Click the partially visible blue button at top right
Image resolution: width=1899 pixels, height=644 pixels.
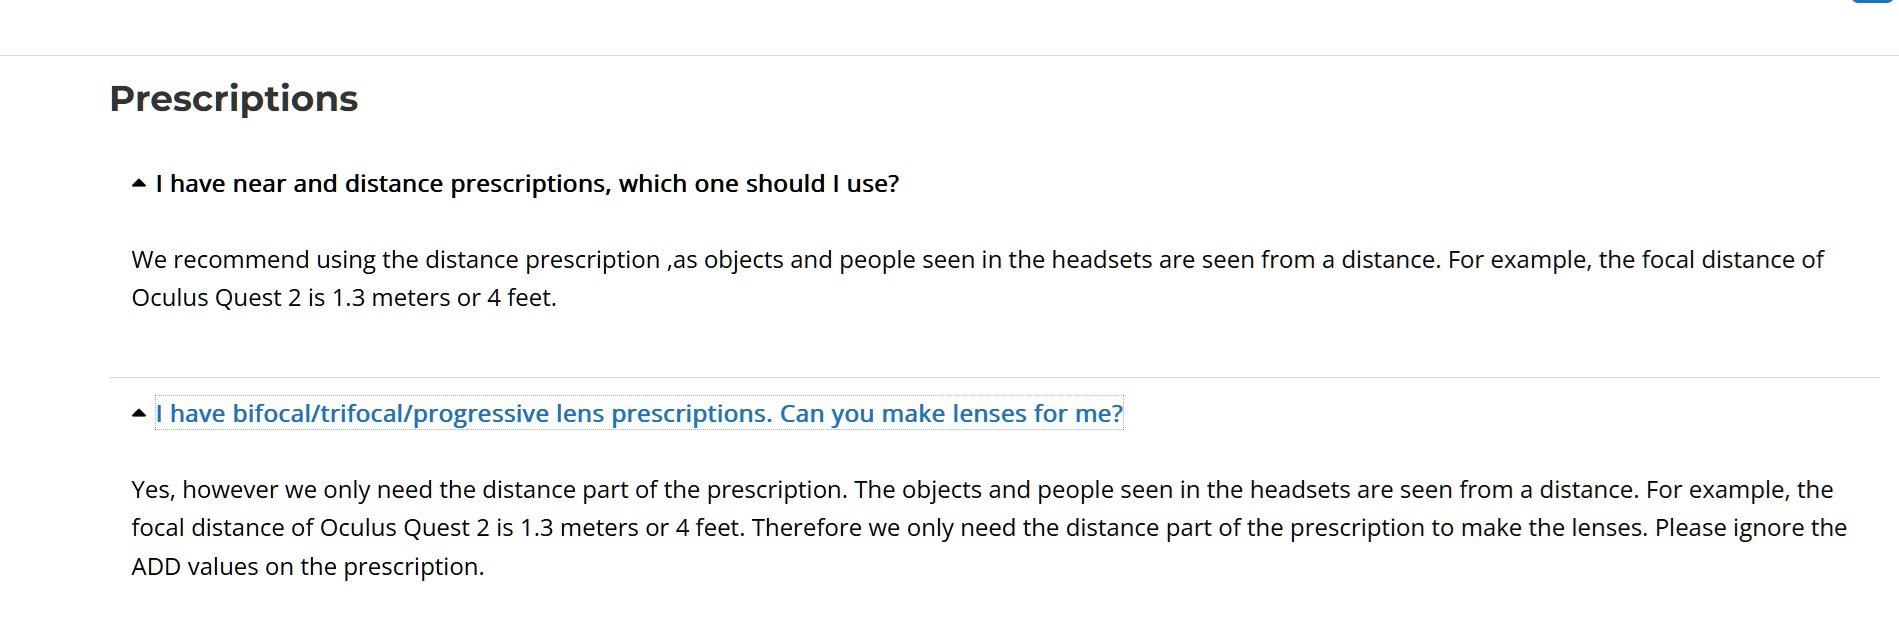click(x=1875, y=2)
